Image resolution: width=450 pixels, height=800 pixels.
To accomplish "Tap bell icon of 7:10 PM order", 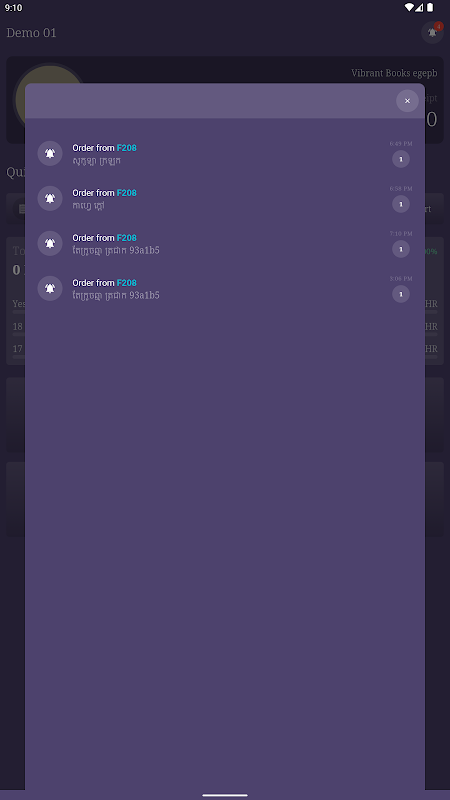I will pyautogui.click(x=50, y=243).
